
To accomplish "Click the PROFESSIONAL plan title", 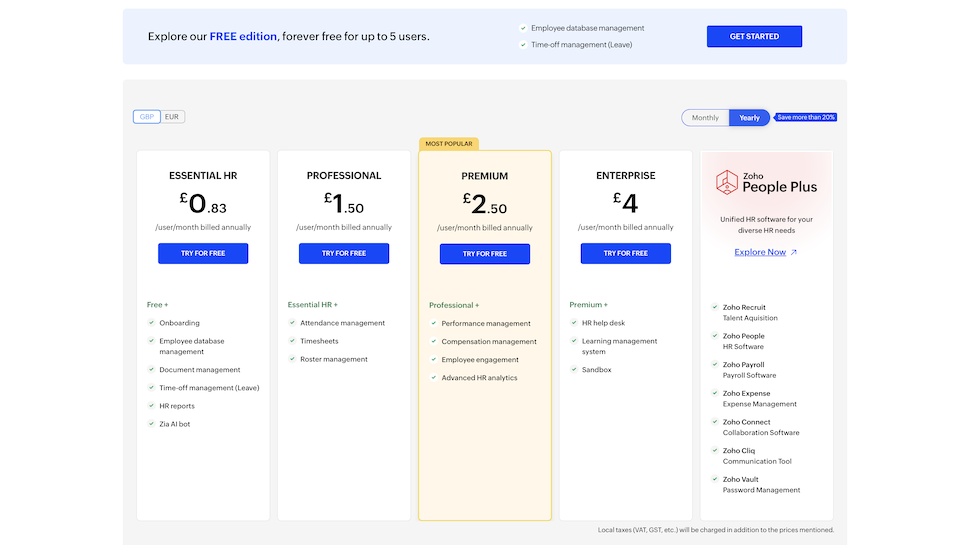I will [344, 176].
